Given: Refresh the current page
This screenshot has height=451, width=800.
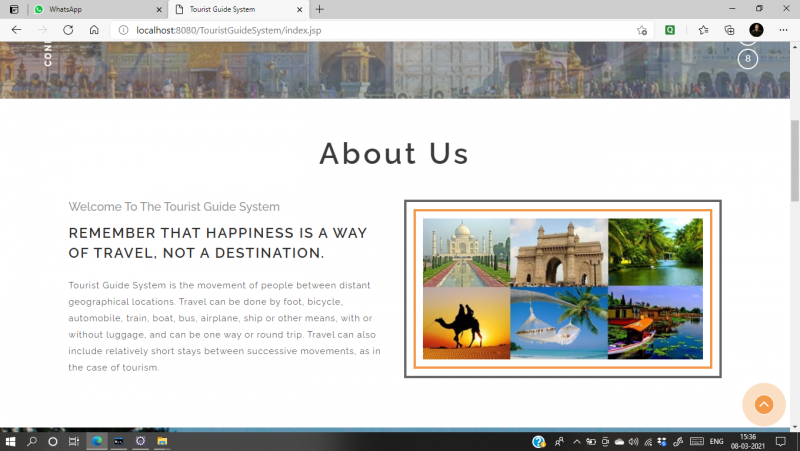Looking at the screenshot, I should click(68, 30).
